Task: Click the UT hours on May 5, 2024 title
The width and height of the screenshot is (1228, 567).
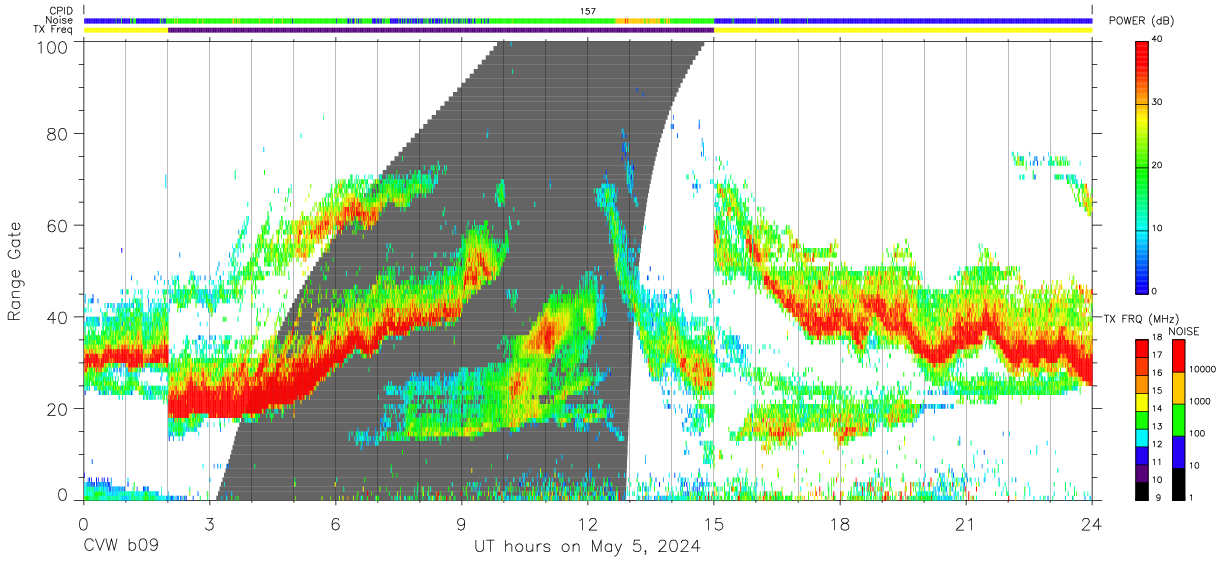Action: 587,547
